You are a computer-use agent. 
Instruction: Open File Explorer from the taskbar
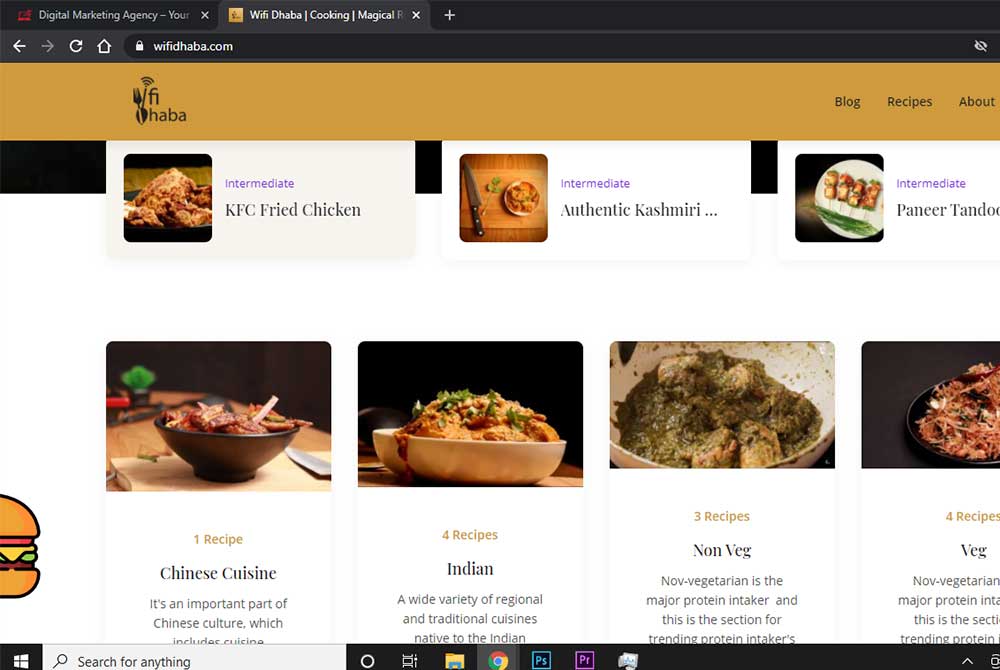click(455, 660)
